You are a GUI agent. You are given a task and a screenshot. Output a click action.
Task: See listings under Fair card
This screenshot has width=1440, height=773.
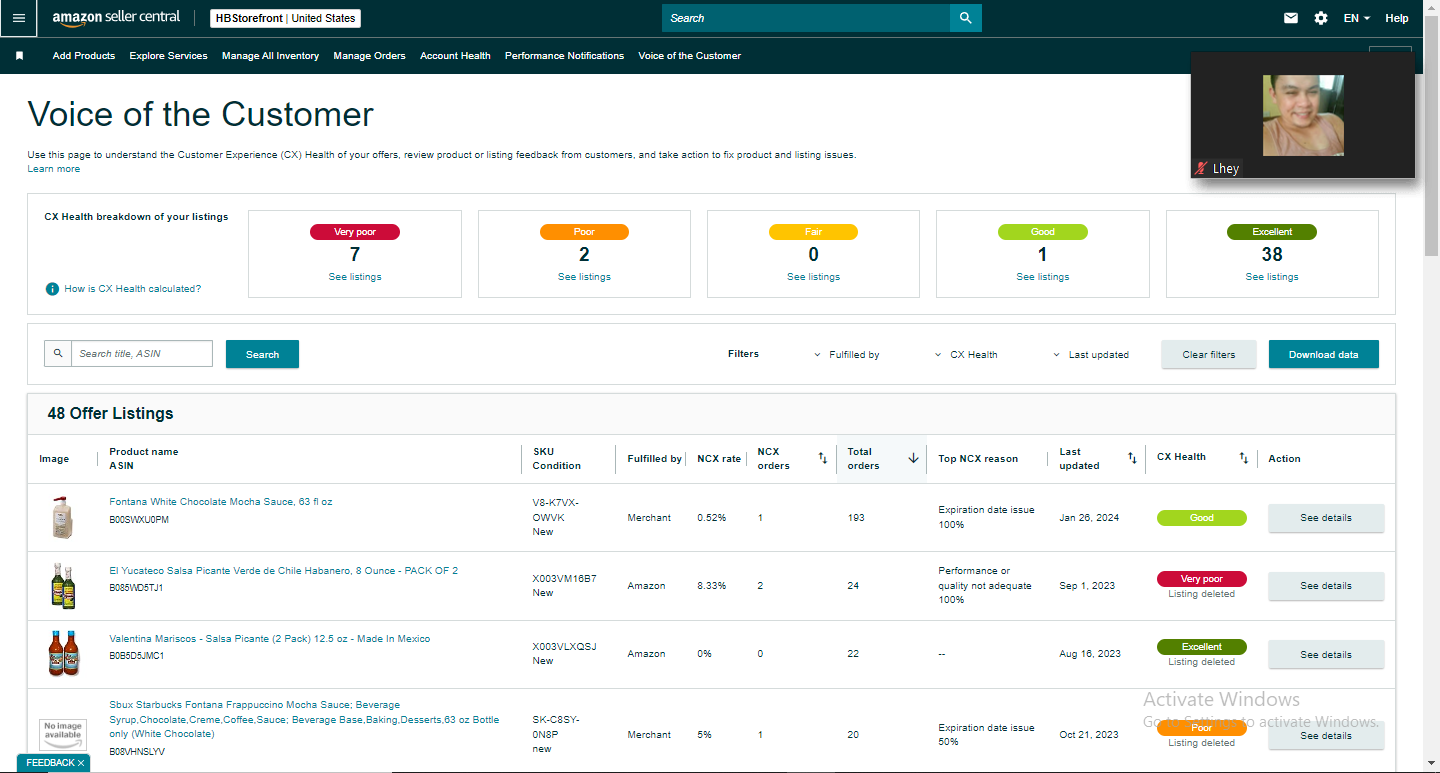click(813, 277)
